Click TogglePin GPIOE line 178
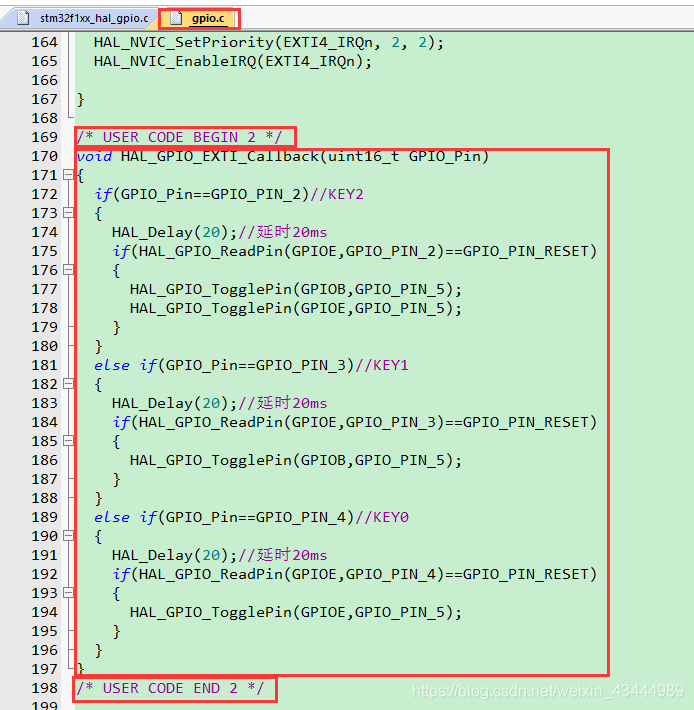 pyautogui.click(x=296, y=309)
